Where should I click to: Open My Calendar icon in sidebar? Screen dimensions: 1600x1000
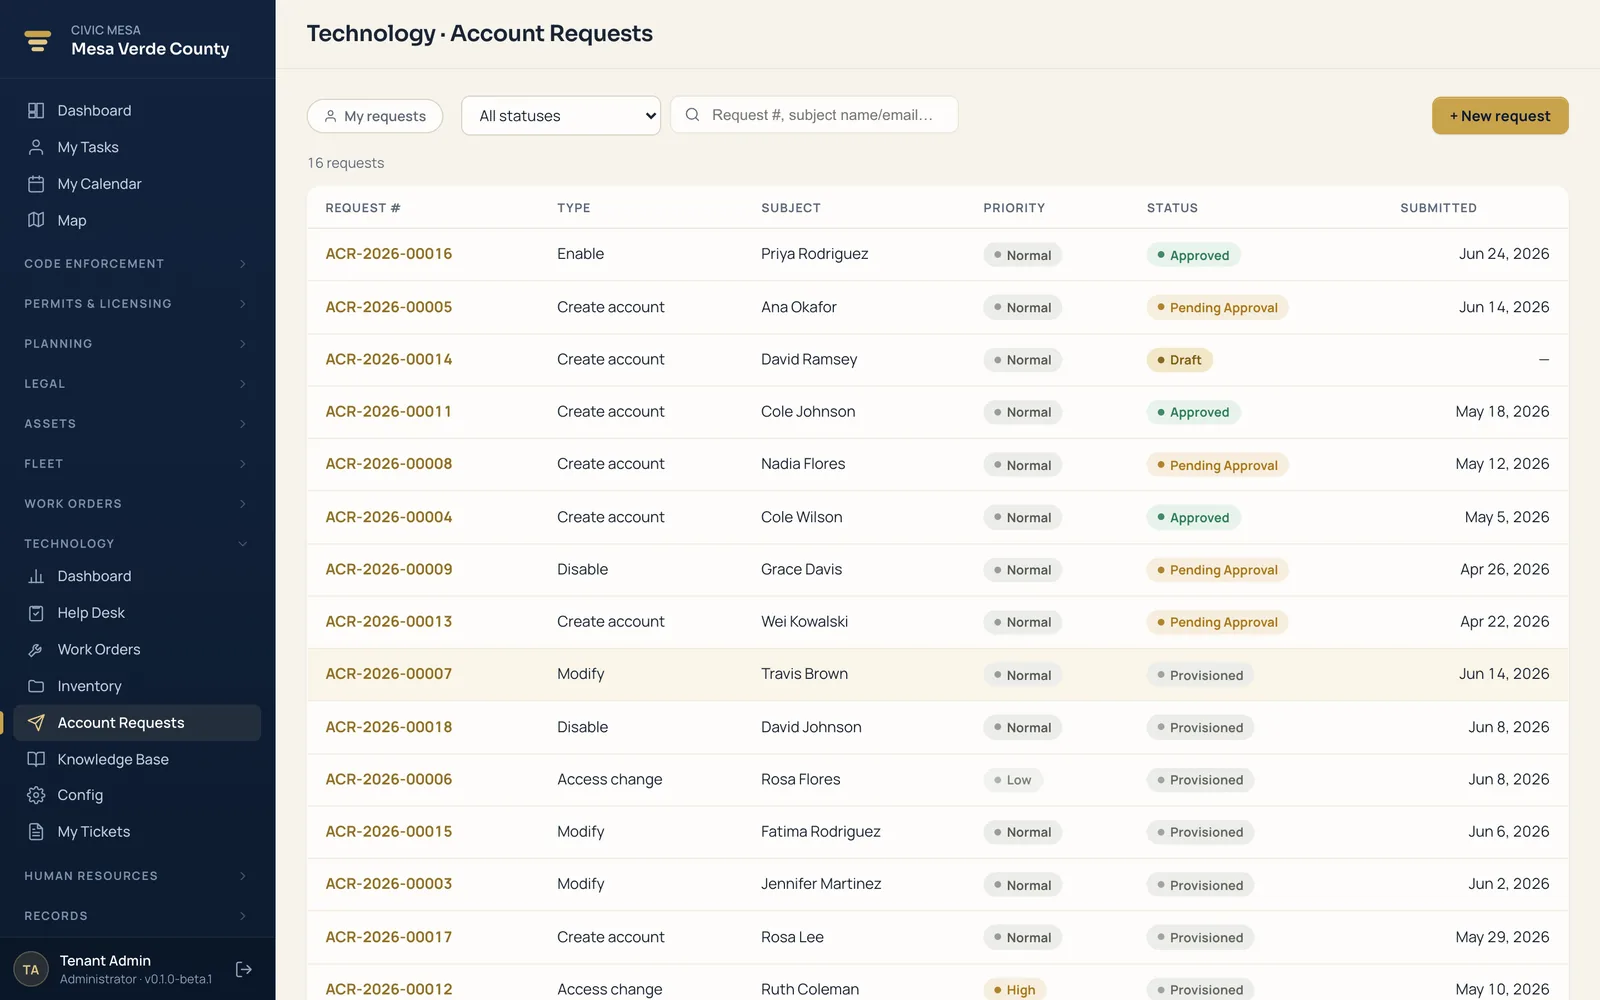coord(36,184)
